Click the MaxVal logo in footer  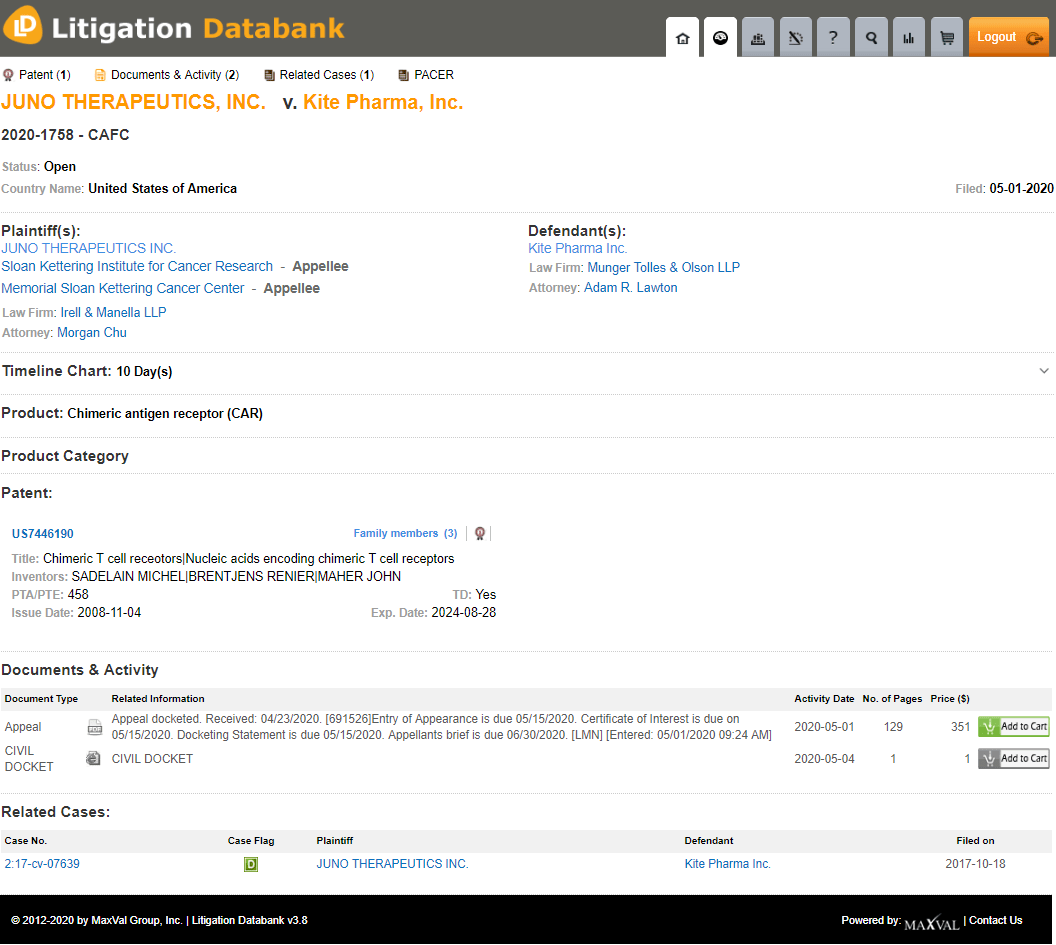coord(931,923)
